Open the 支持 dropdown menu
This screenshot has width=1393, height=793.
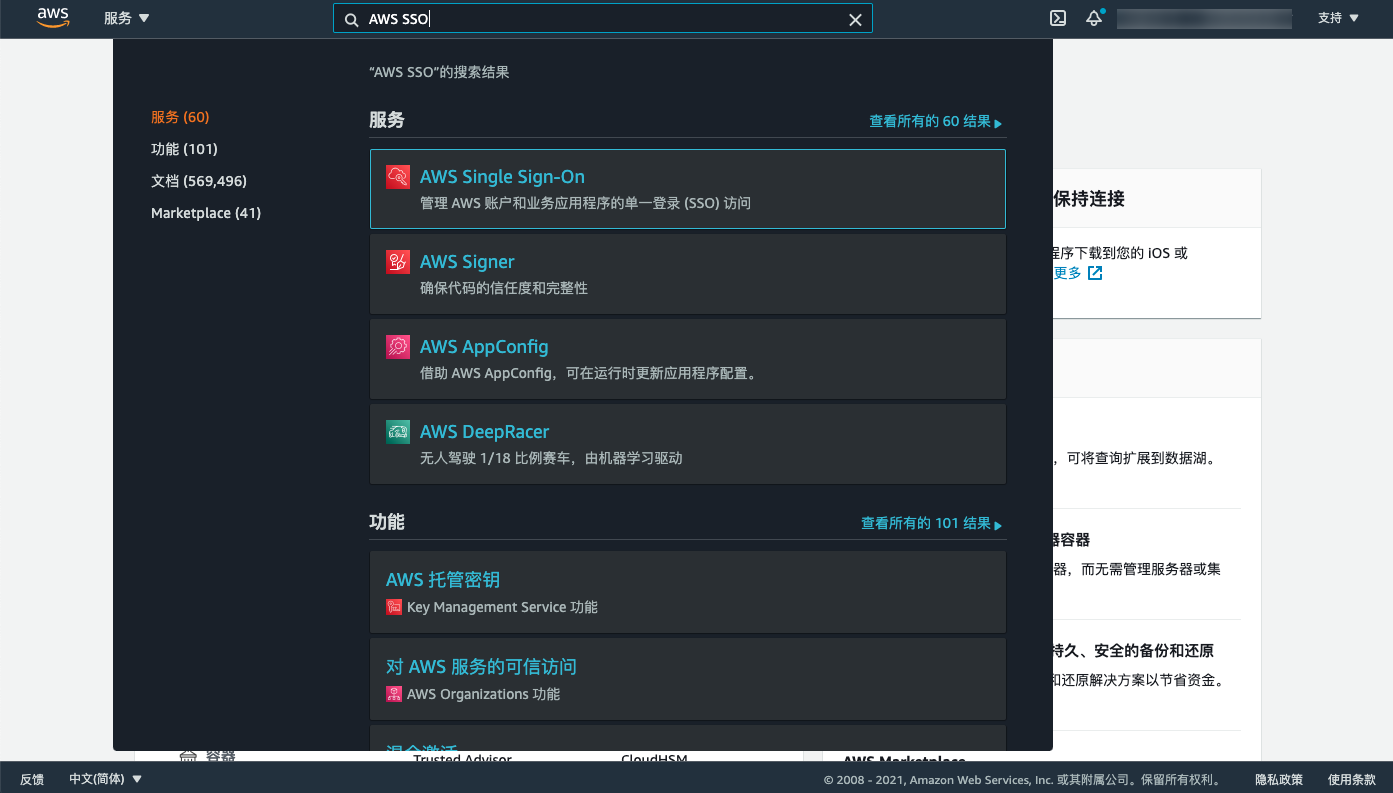pos(1338,18)
